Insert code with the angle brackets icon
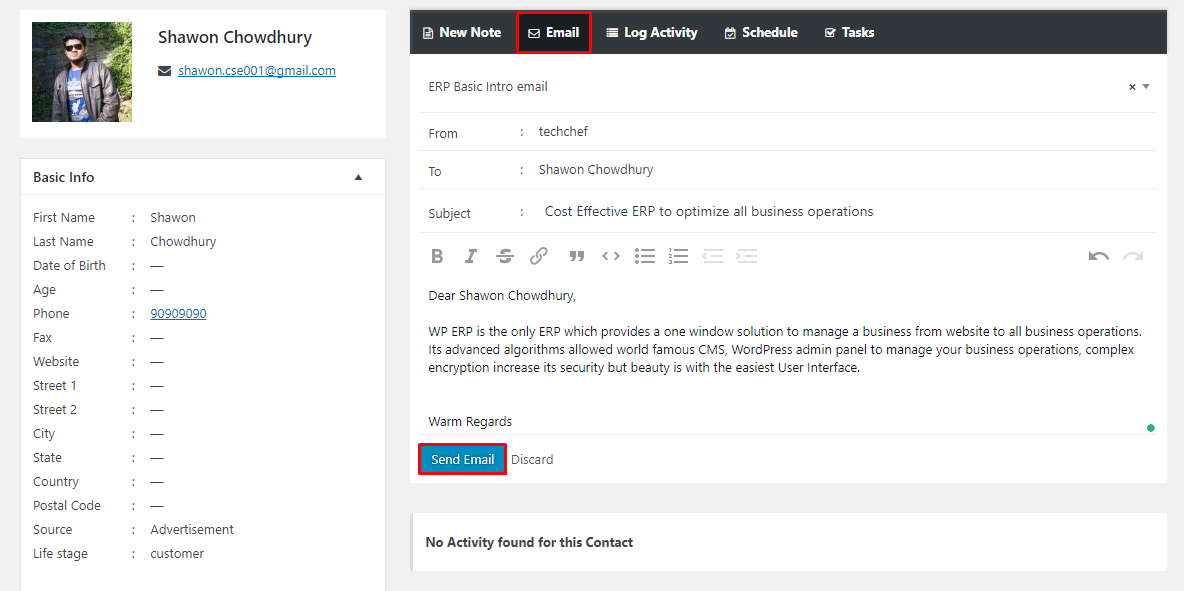 pos(611,256)
